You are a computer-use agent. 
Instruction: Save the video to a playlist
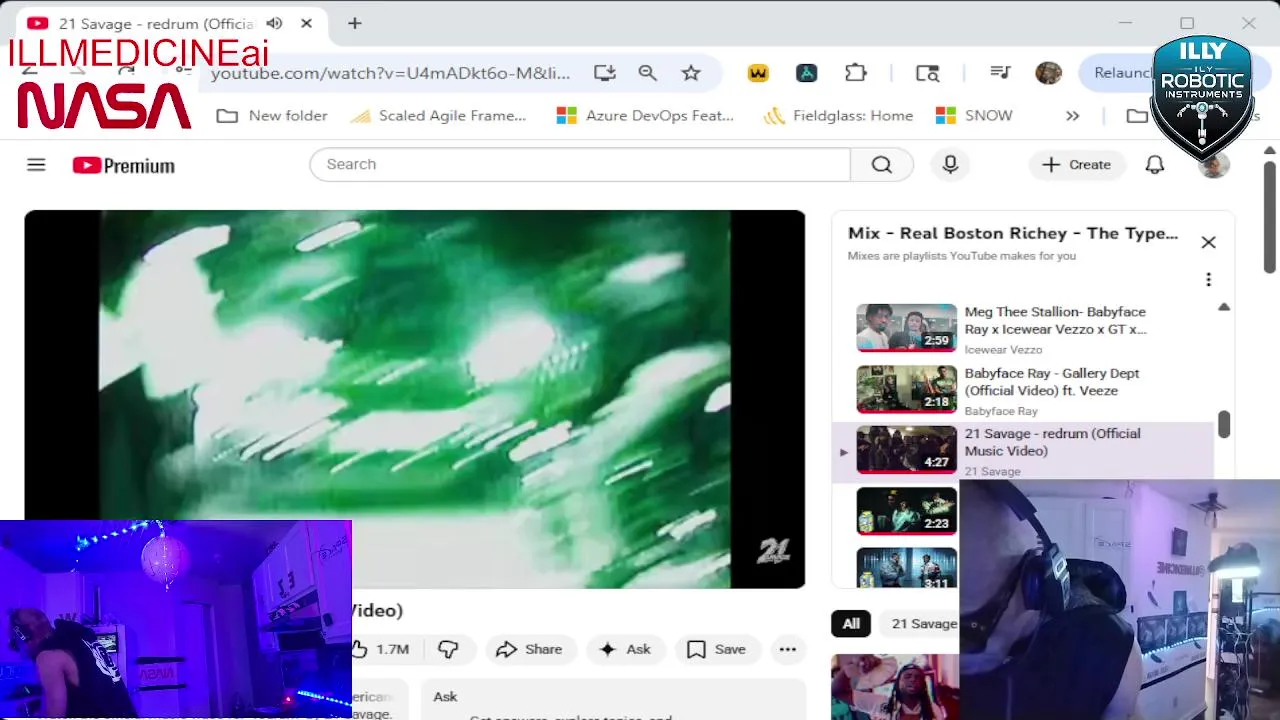716,649
